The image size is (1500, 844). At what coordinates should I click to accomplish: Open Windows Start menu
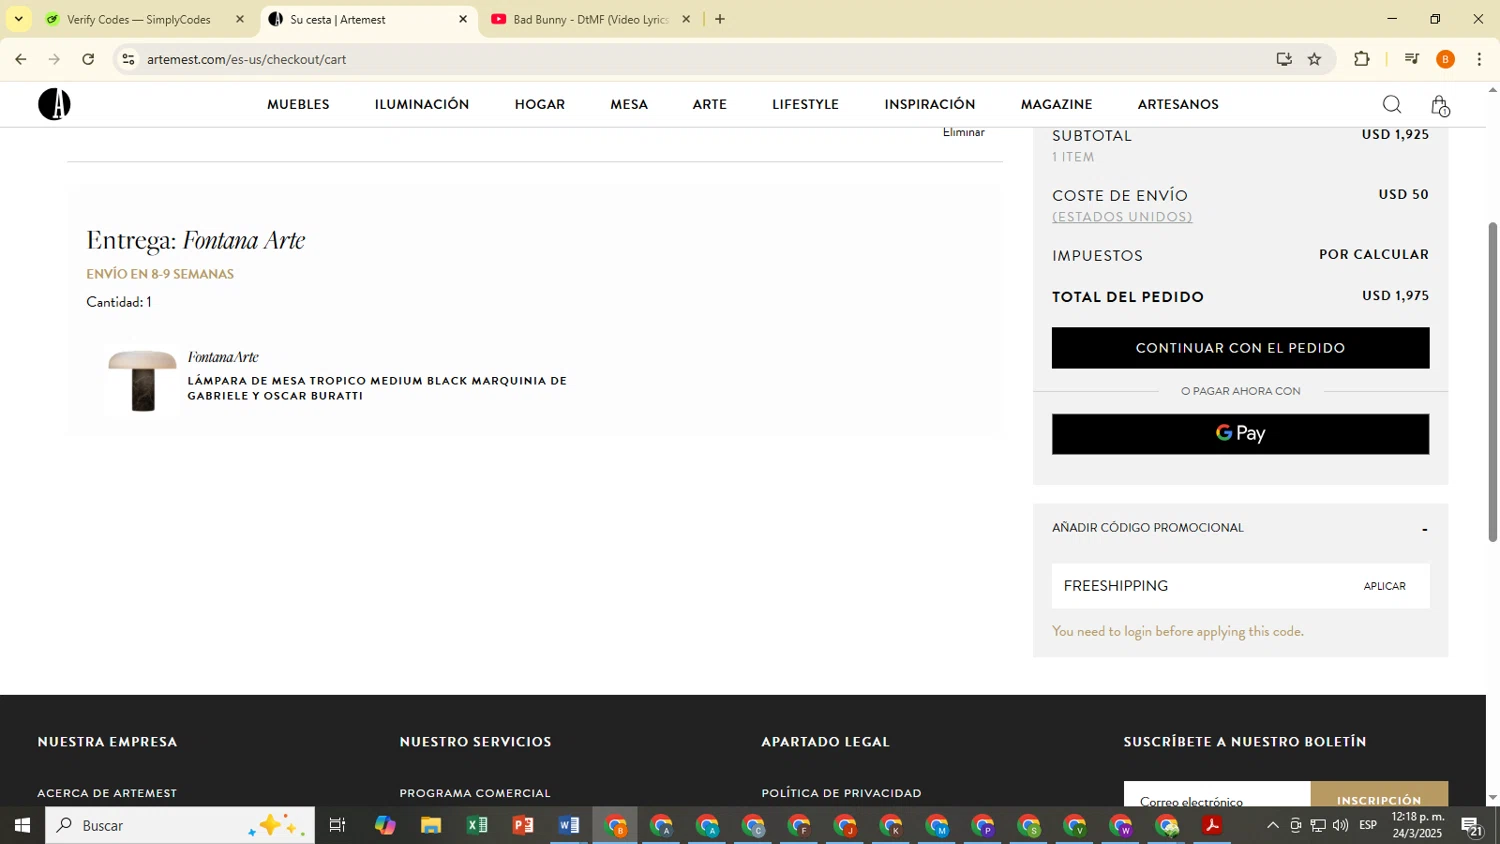click(x=22, y=825)
